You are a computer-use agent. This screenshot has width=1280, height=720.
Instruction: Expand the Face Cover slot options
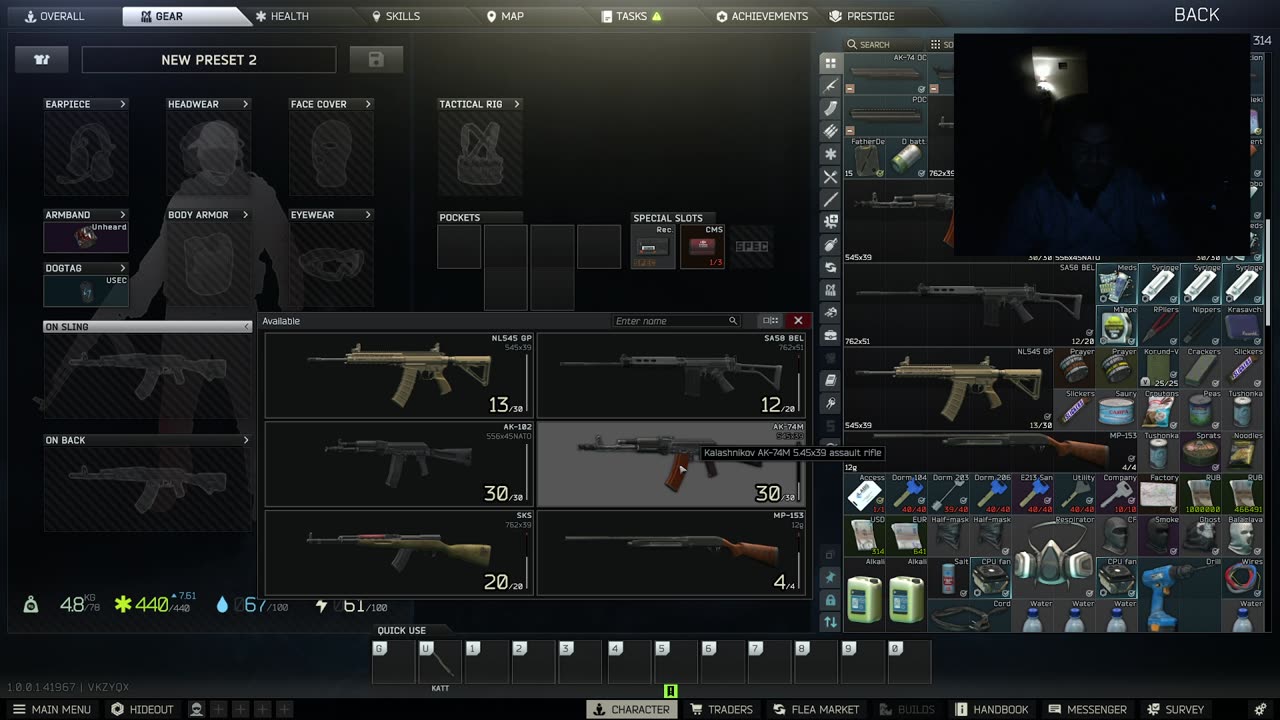point(368,104)
